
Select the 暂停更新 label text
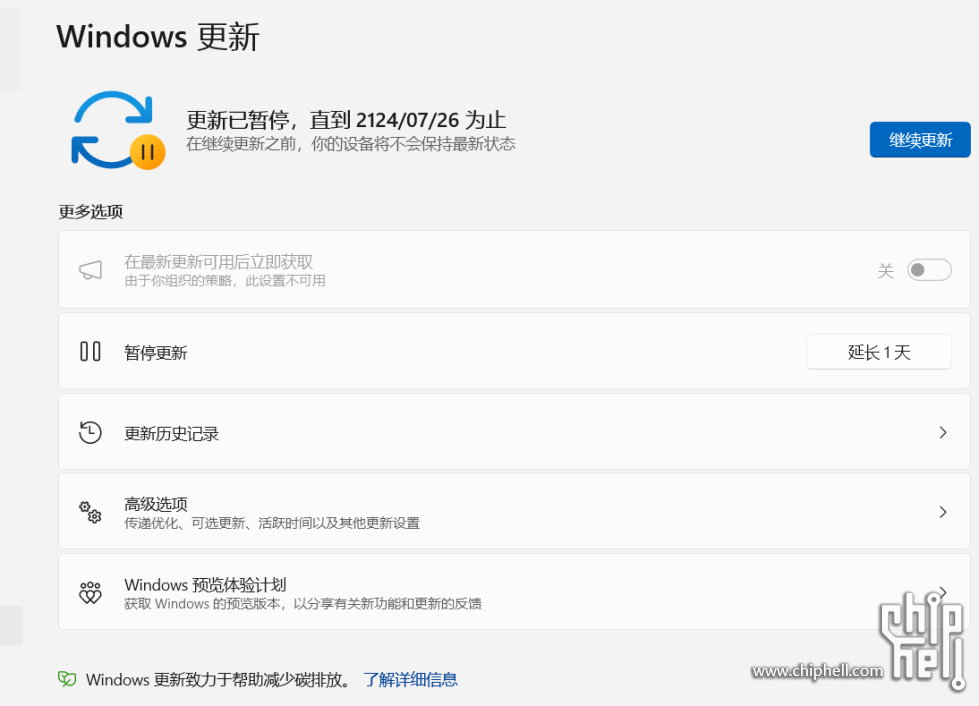pos(156,353)
